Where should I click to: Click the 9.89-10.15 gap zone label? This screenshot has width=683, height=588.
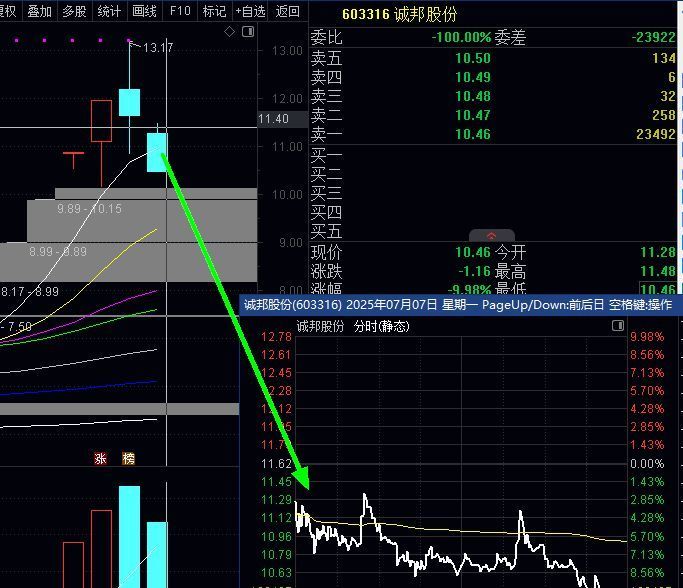tap(89, 209)
